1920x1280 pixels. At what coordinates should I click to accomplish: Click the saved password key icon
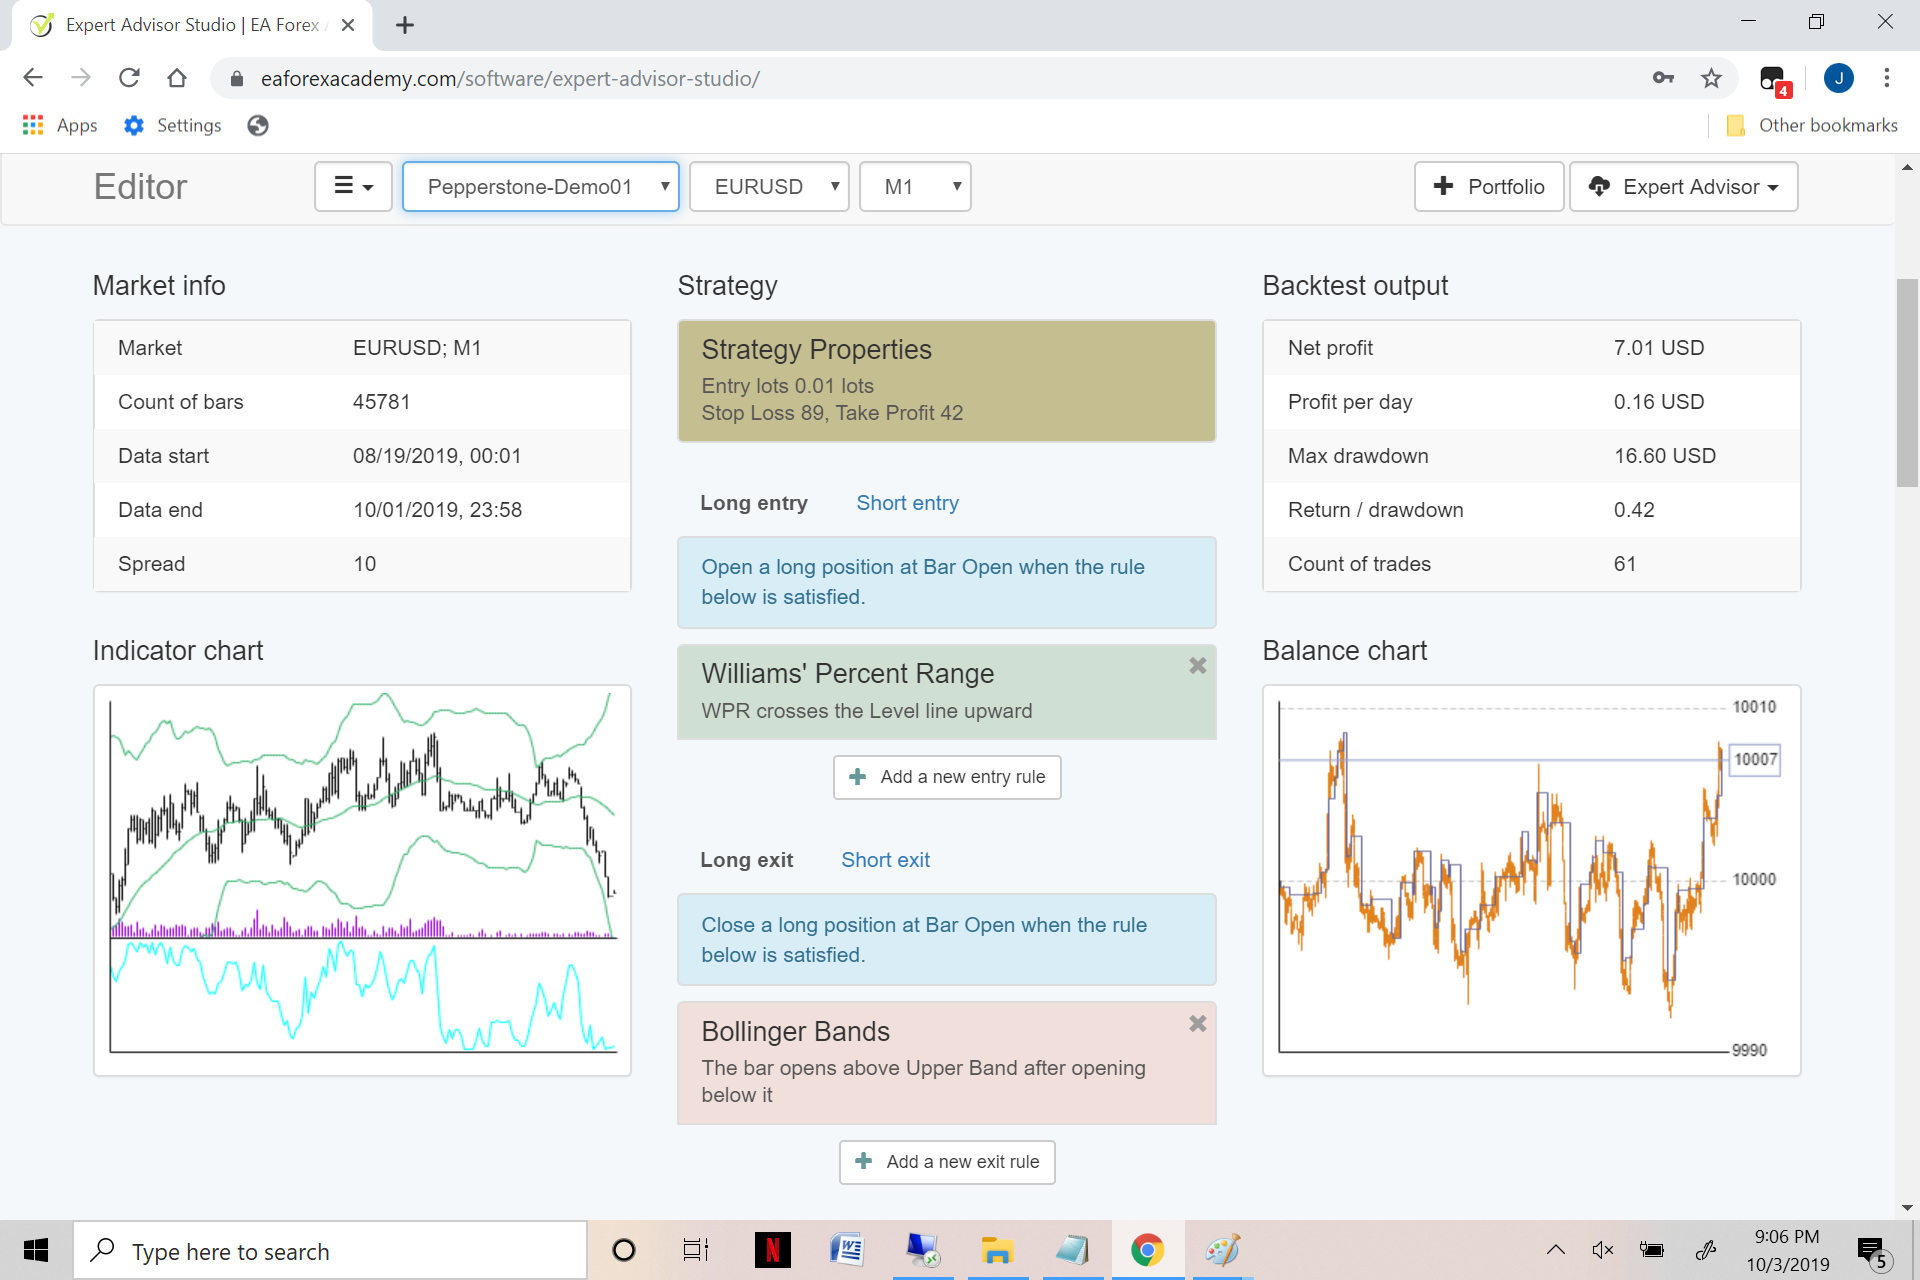1663,78
